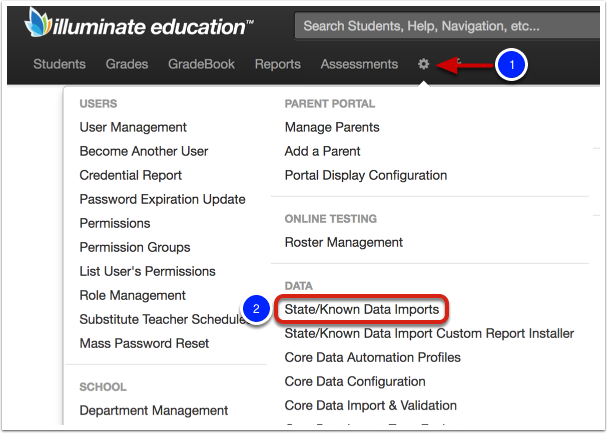Choose Mass Password Reset

click(144, 343)
